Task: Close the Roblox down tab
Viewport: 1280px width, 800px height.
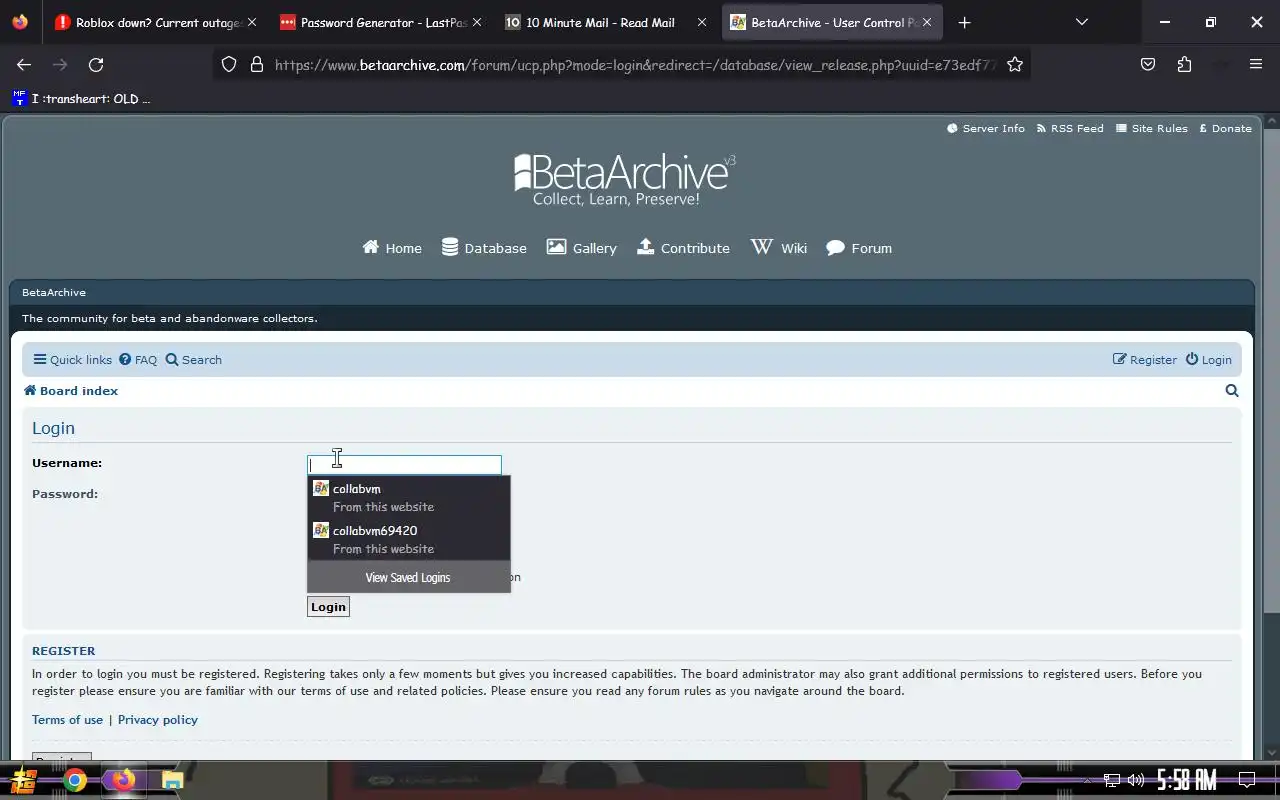Action: 252,22
